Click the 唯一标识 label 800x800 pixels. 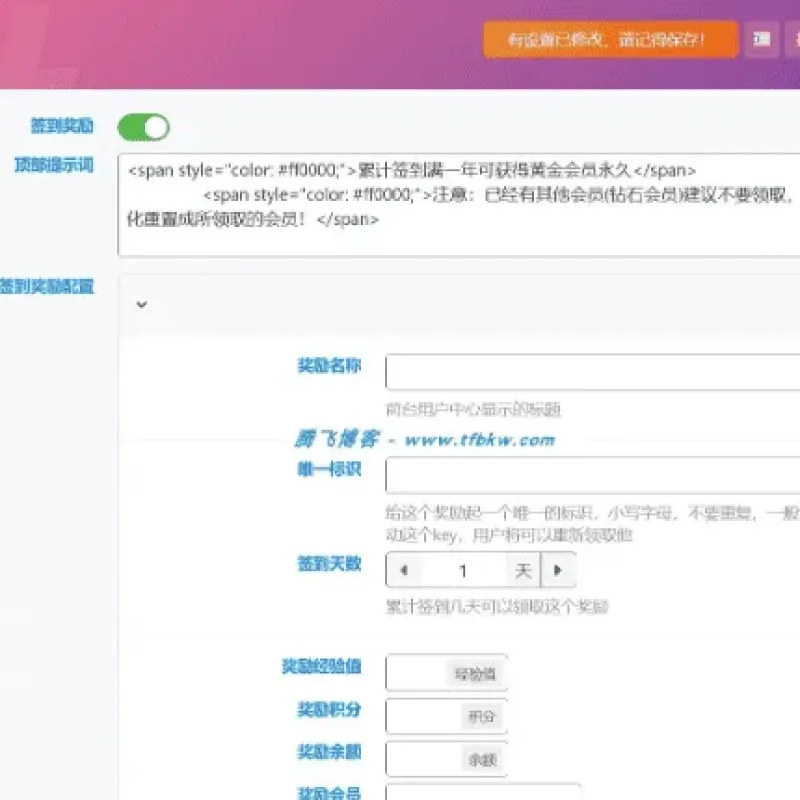[329, 469]
